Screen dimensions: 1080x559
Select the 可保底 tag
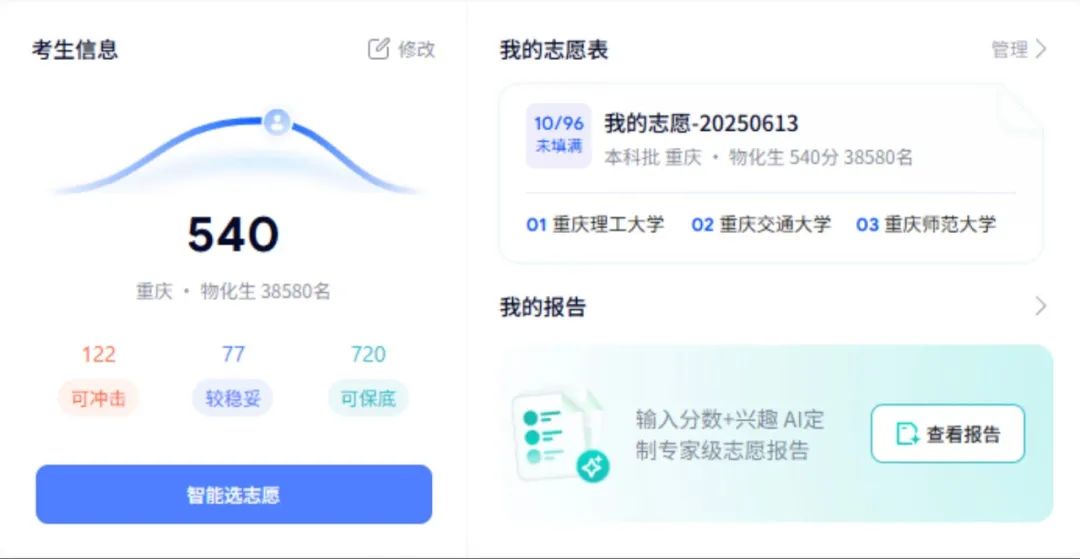(368, 399)
